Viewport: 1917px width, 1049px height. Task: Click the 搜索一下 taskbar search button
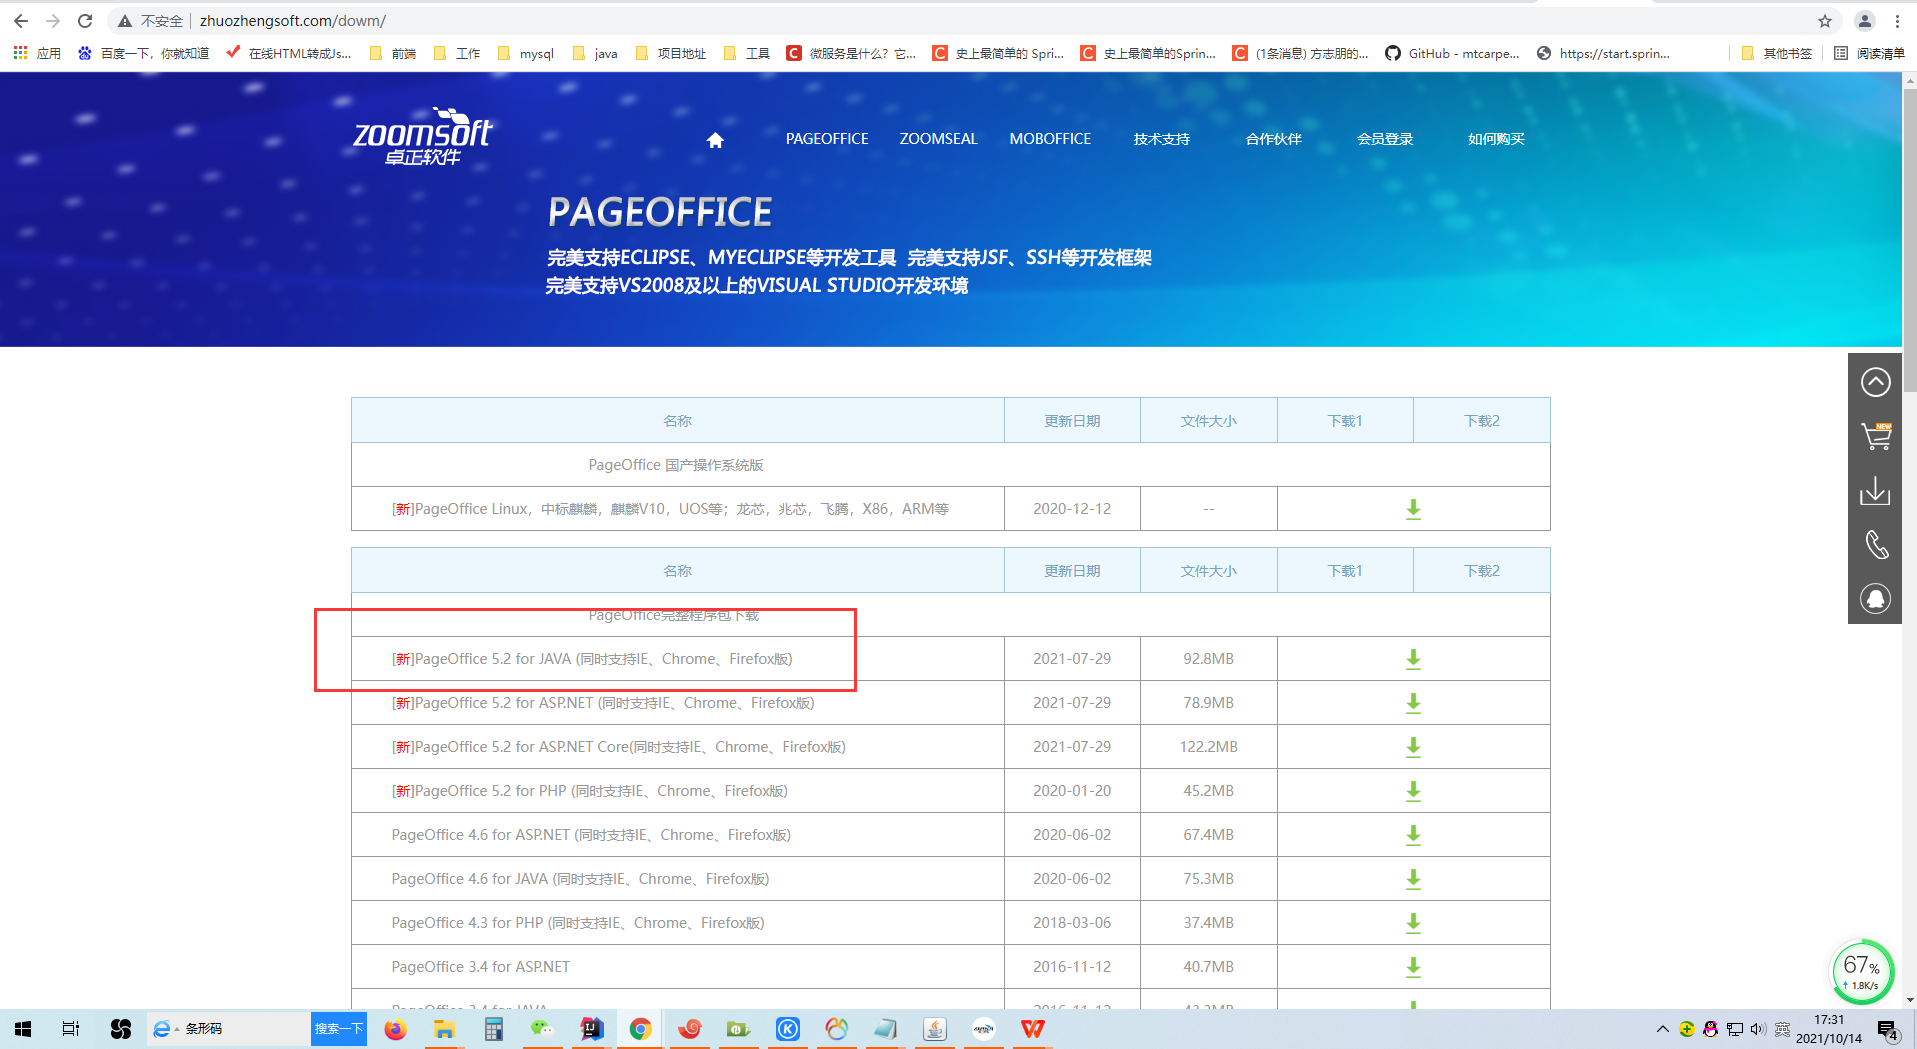[339, 1029]
